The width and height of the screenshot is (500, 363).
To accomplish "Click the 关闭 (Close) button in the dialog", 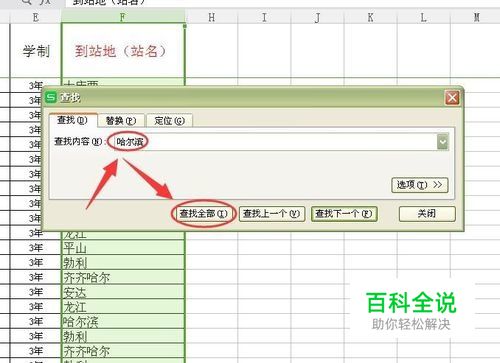I will point(427,214).
